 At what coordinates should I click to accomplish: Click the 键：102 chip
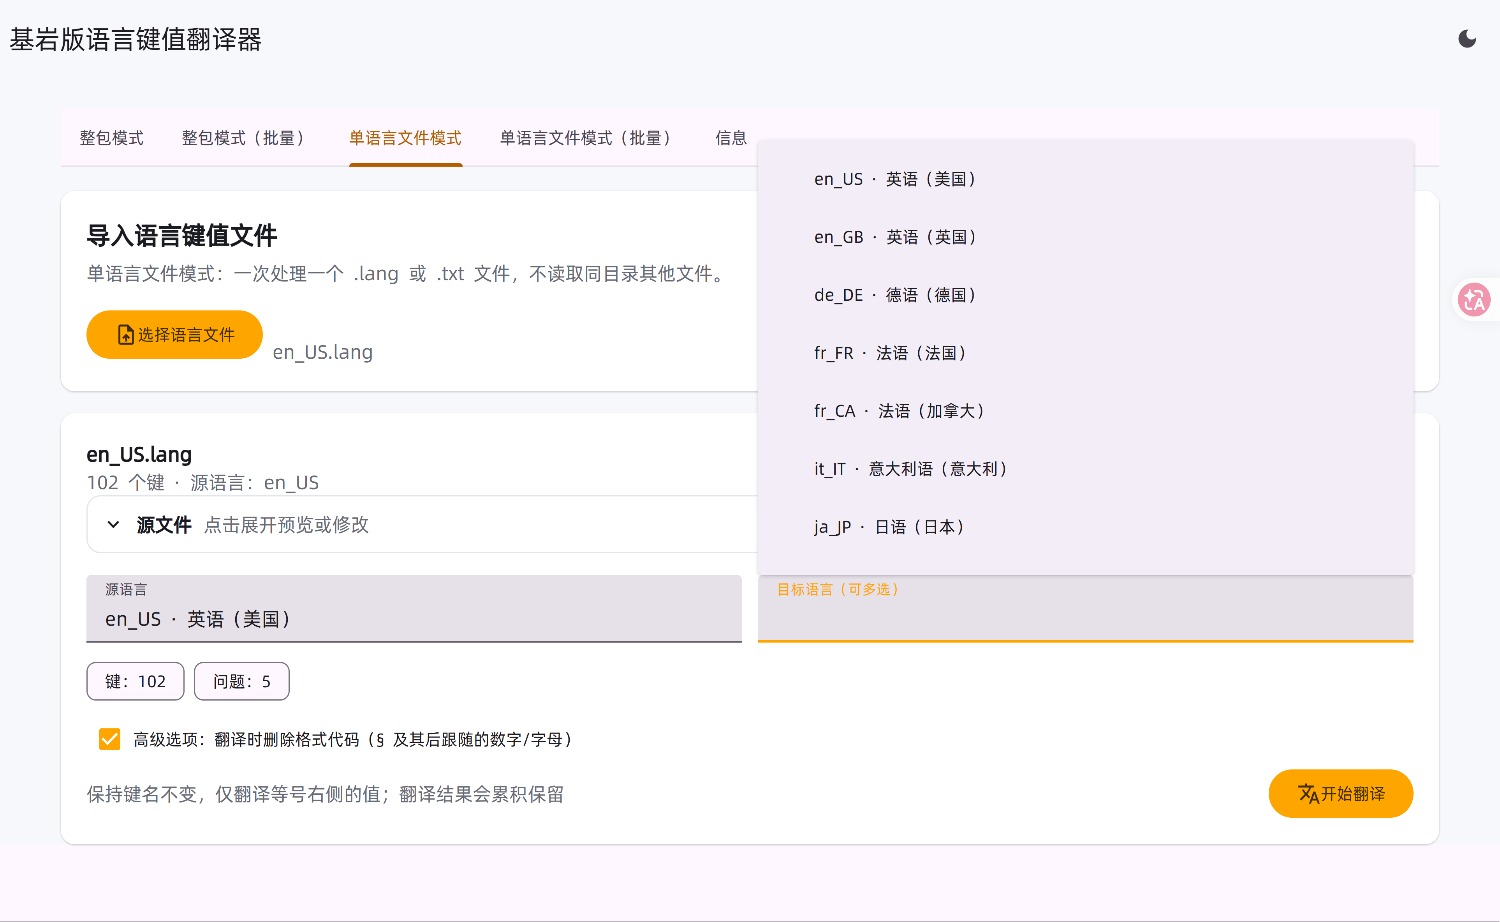click(136, 681)
